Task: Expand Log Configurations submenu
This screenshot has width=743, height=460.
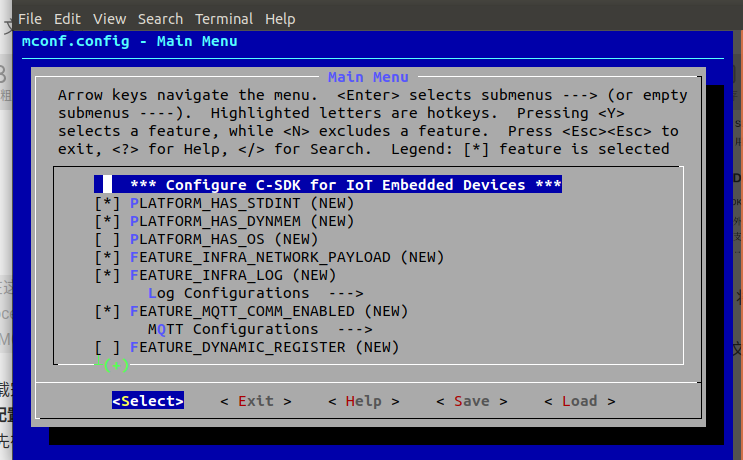Action: (256, 293)
